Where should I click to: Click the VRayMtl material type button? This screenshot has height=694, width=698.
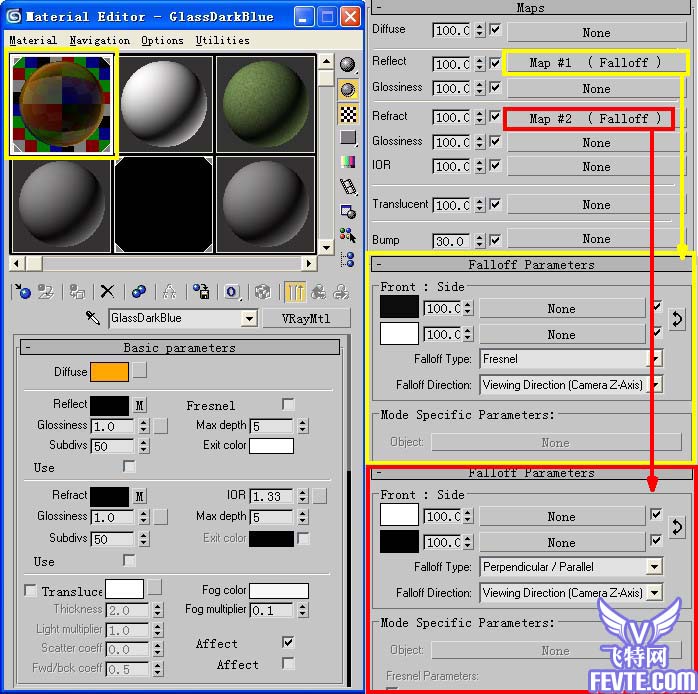[306, 319]
